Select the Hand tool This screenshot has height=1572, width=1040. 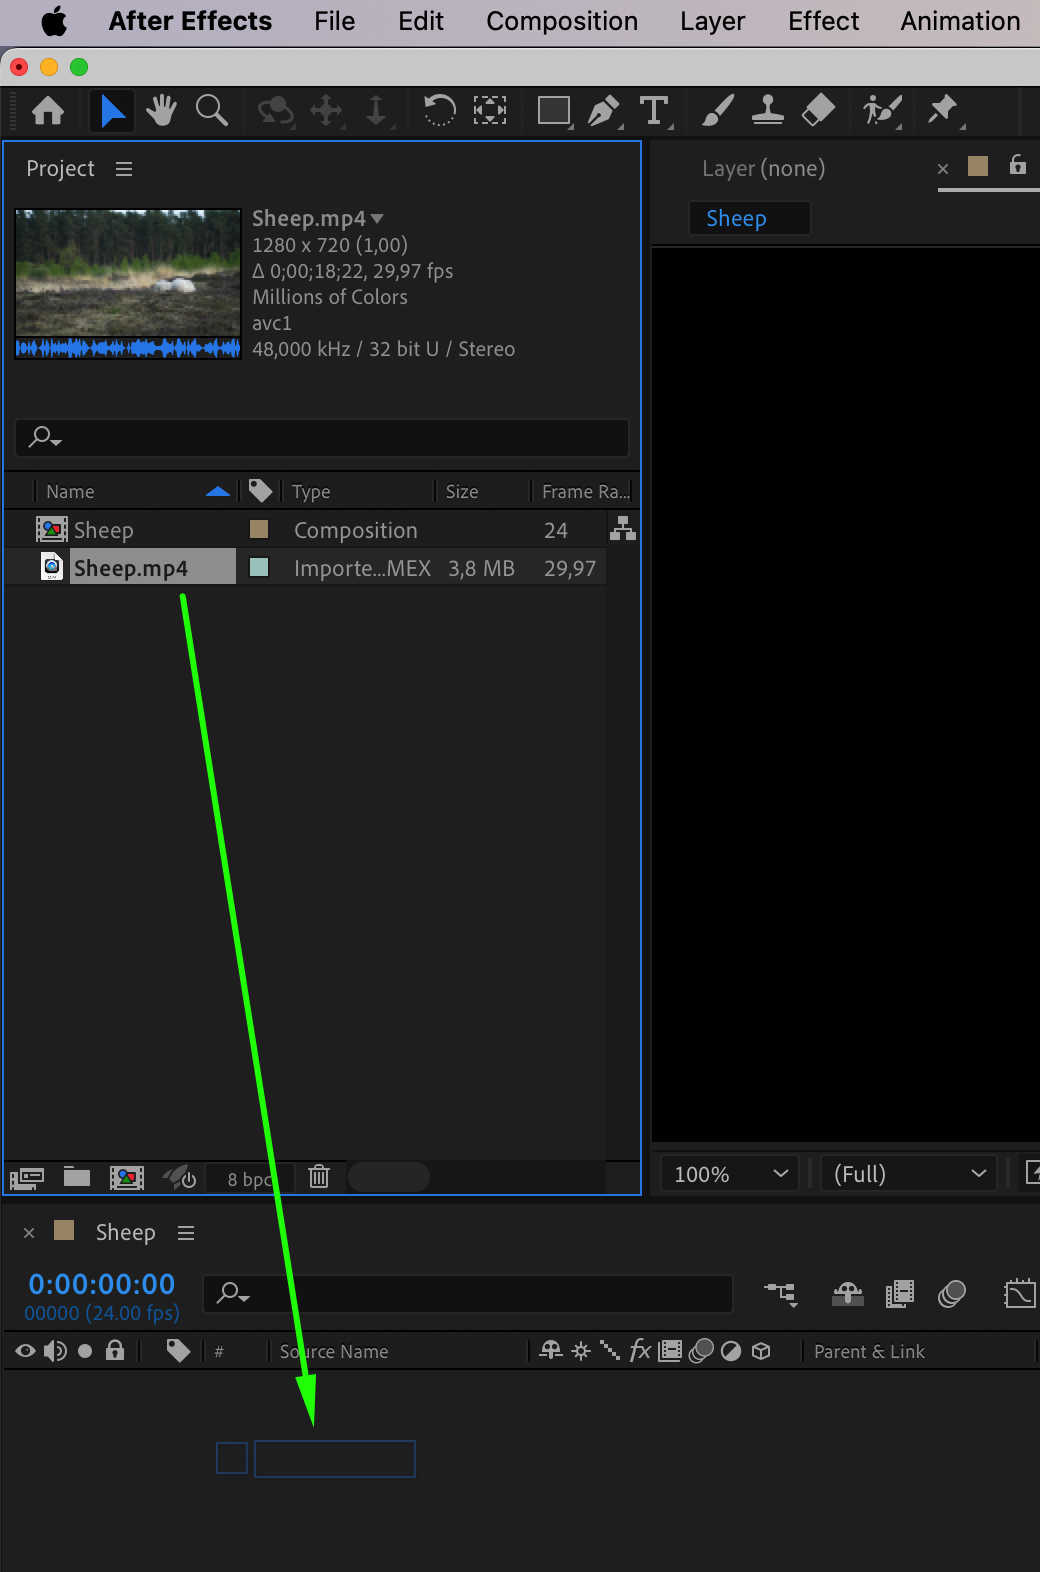click(x=161, y=110)
